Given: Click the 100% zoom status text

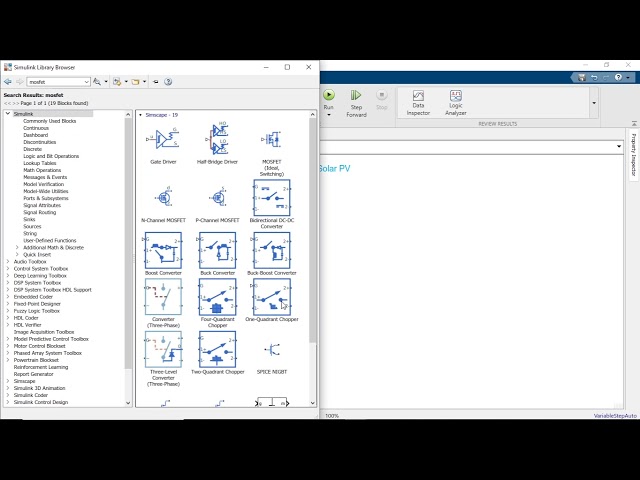Looking at the screenshot, I should (x=332, y=416).
